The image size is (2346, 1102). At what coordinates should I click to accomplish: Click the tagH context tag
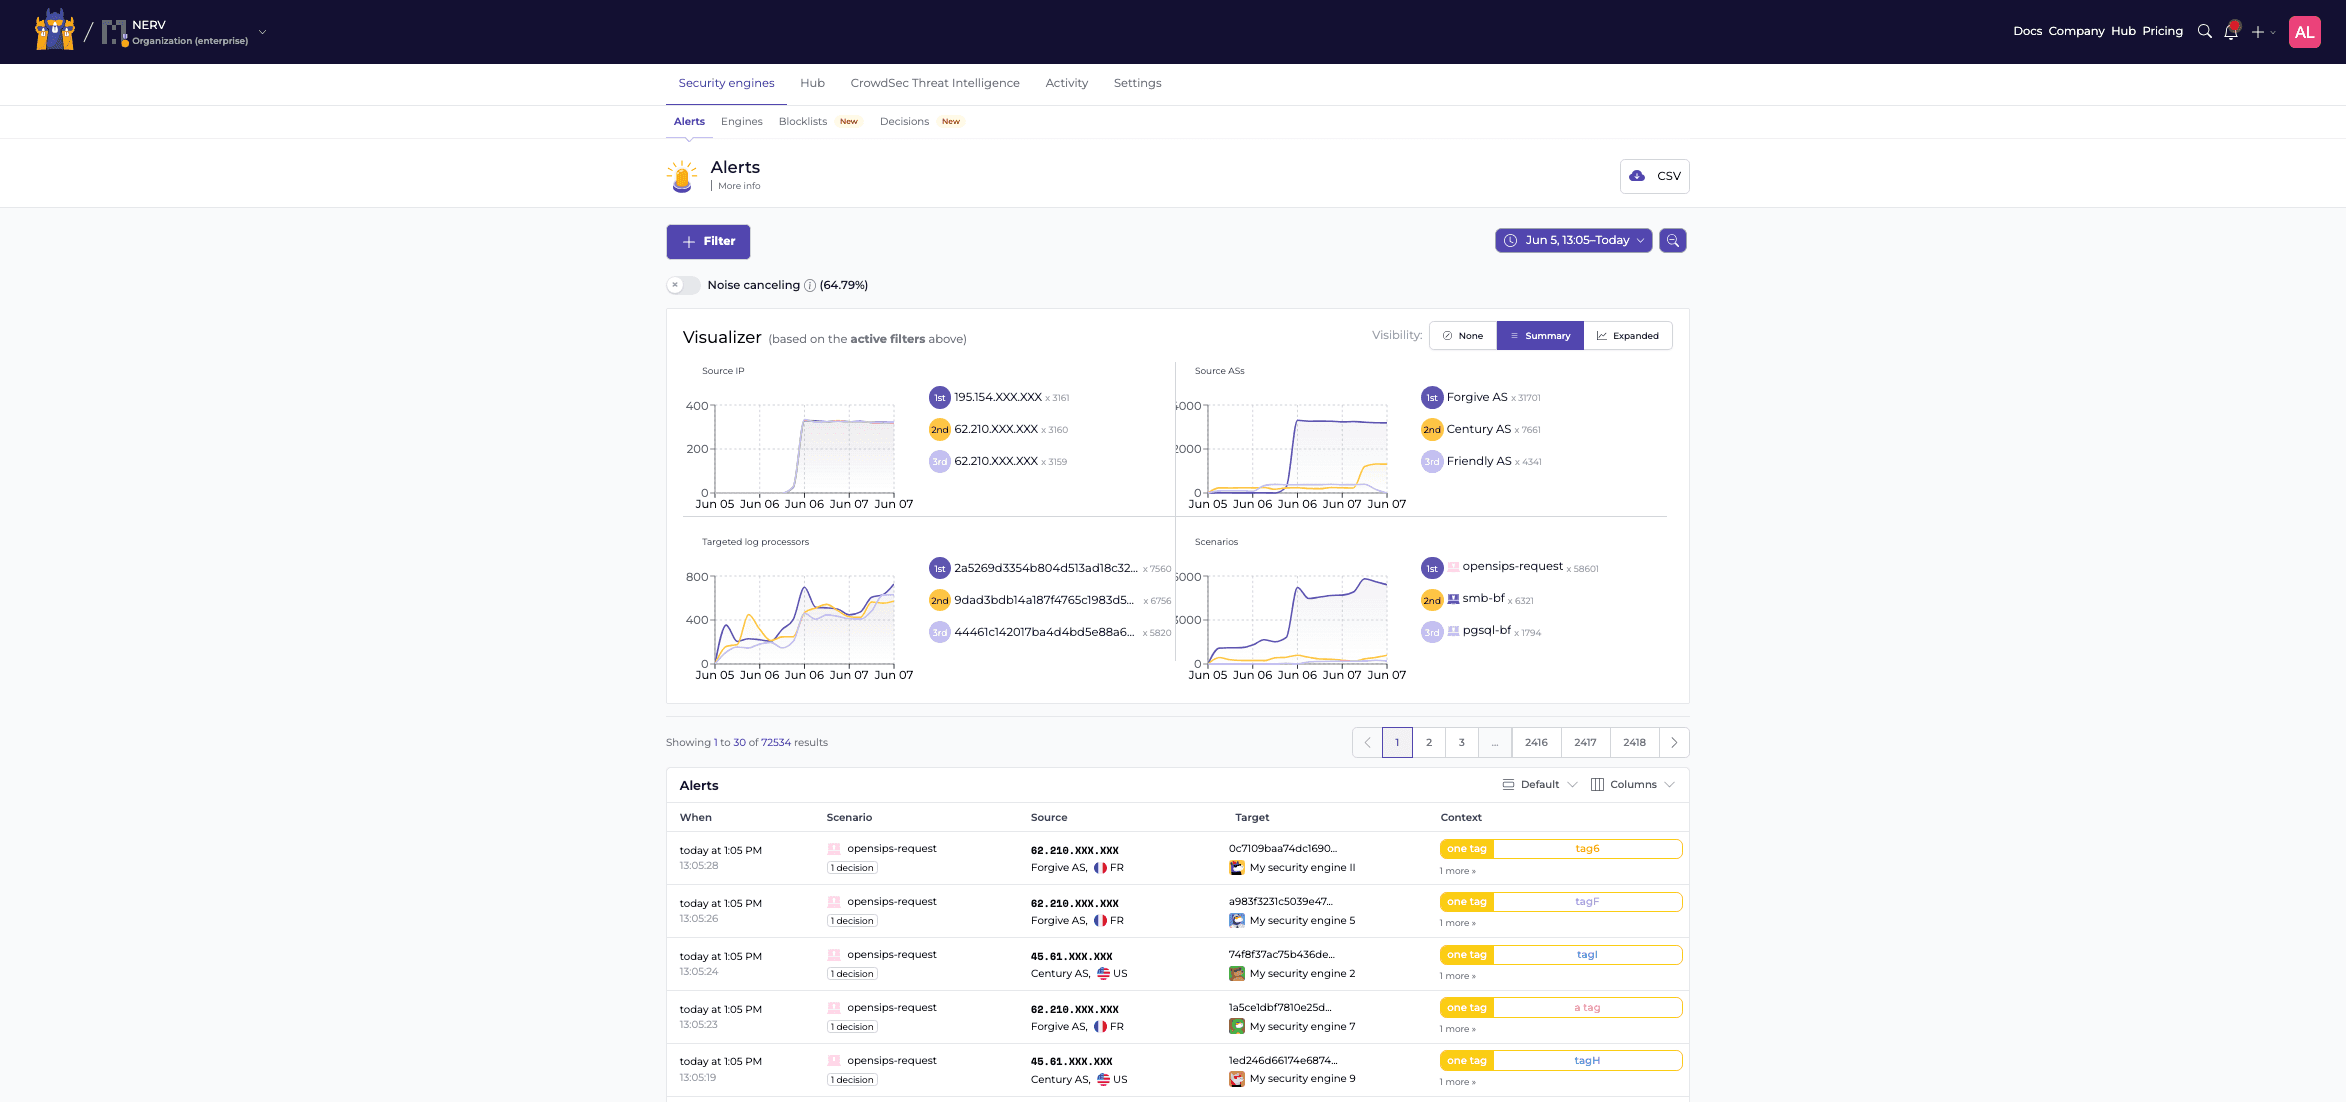click(x=1587, y=1061)
